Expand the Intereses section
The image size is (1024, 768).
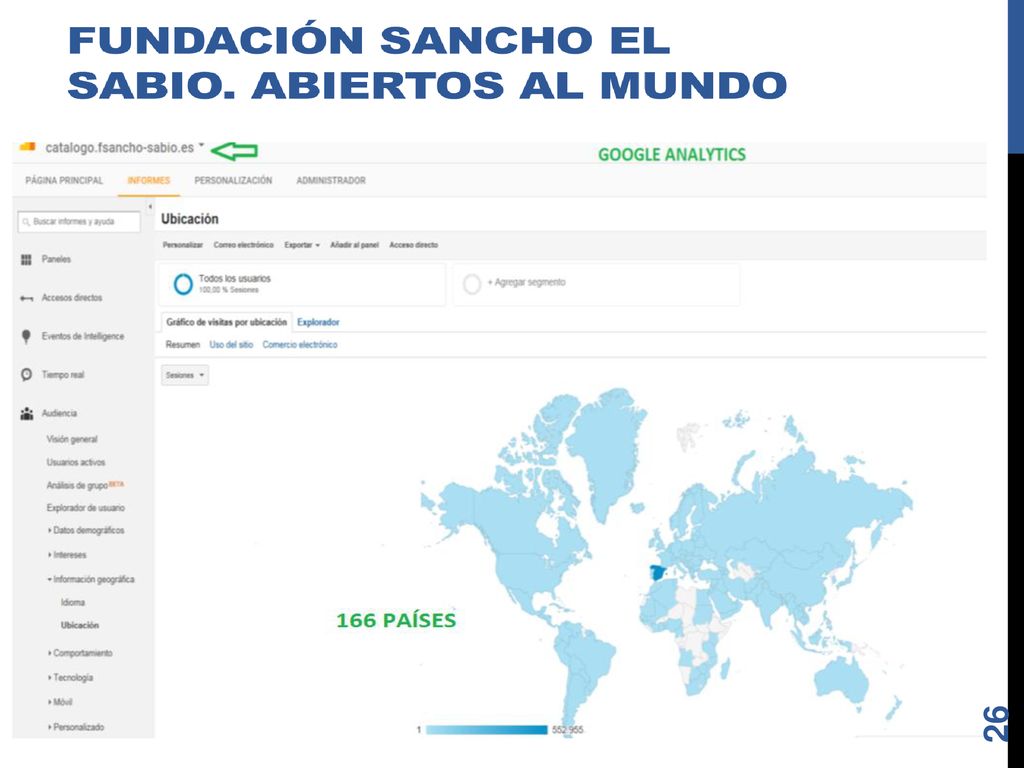[67, 555]
